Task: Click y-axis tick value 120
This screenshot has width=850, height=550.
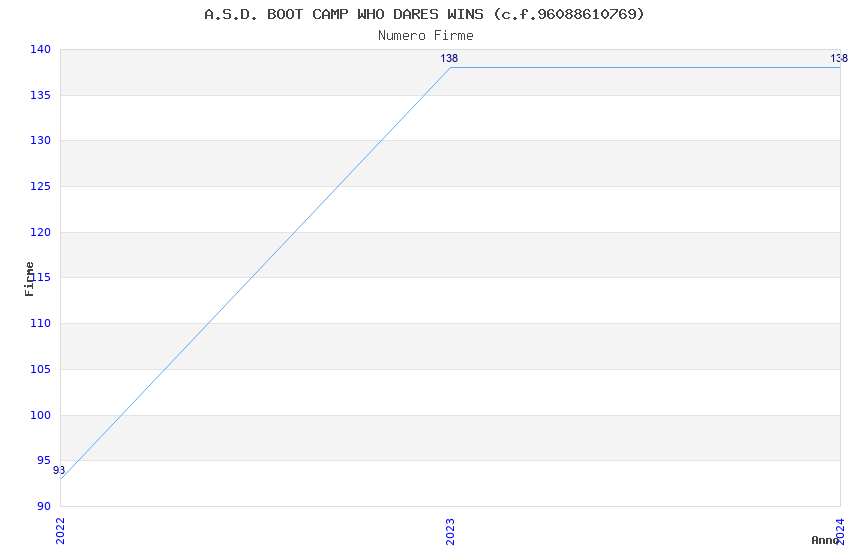Action: coord(40,232)
